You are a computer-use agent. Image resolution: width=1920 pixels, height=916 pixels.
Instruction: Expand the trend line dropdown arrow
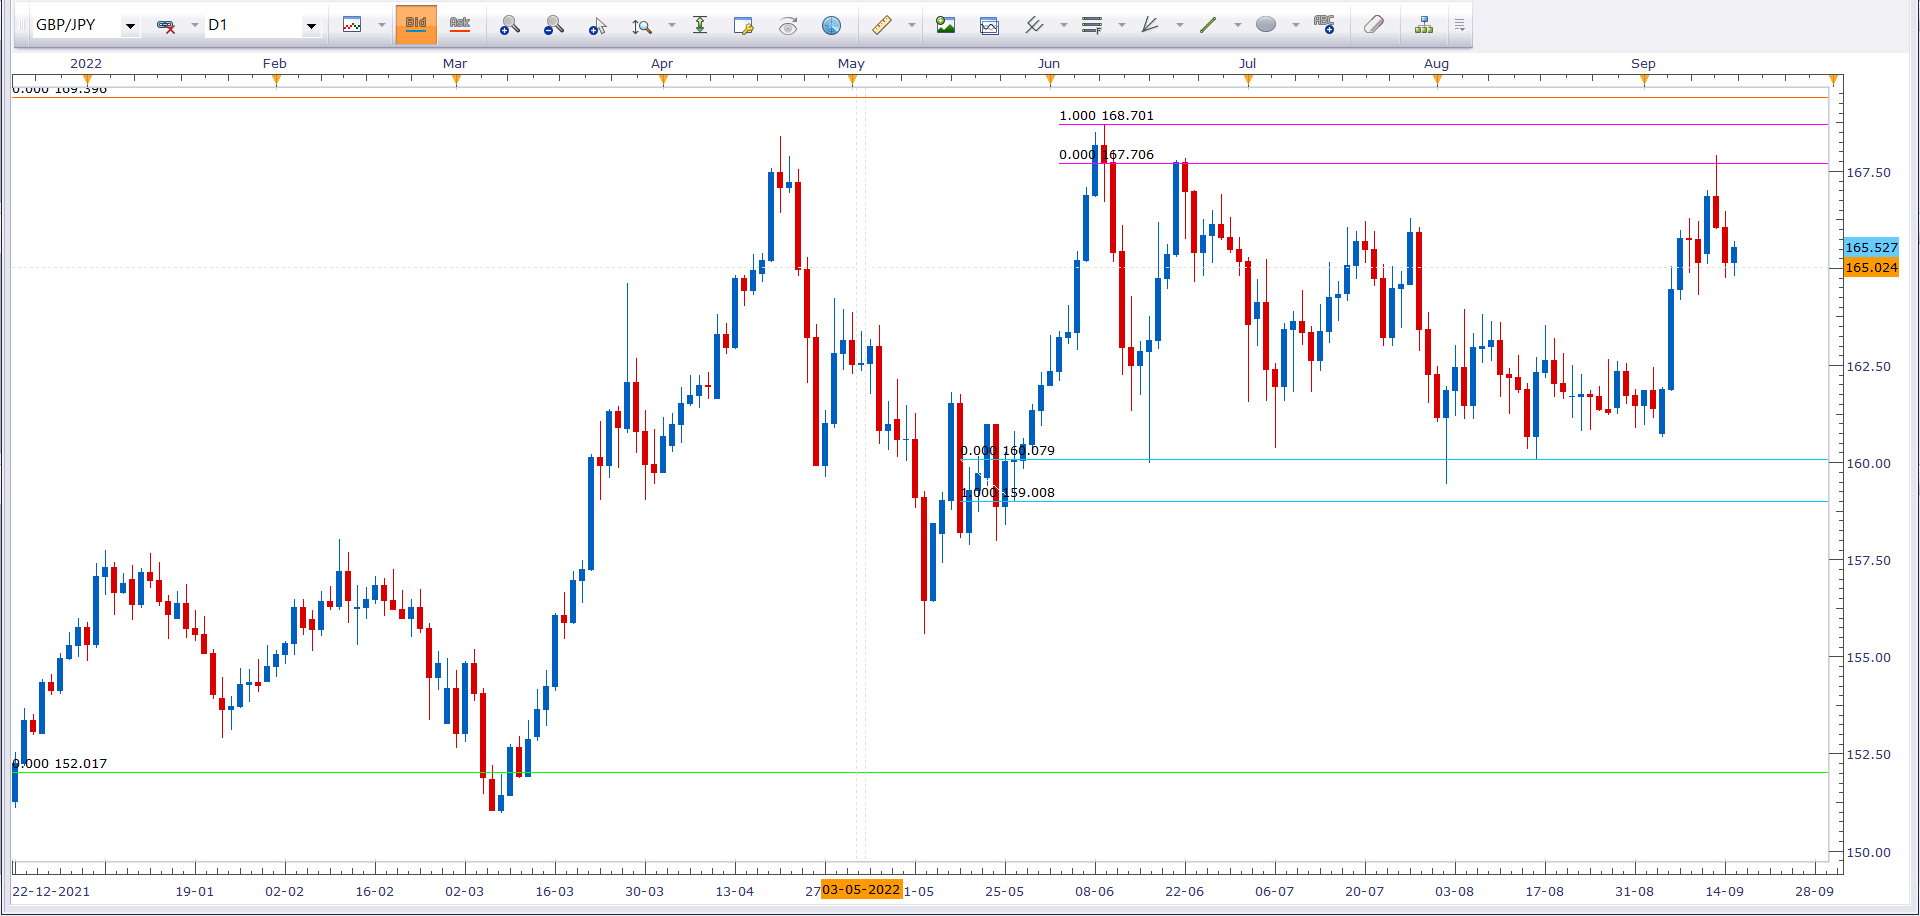(1237, 25)
